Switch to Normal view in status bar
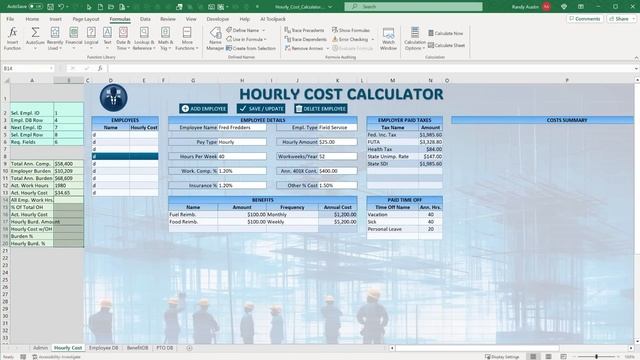The image size is (640, 360). pyautogui.click(x=533, y=357)
